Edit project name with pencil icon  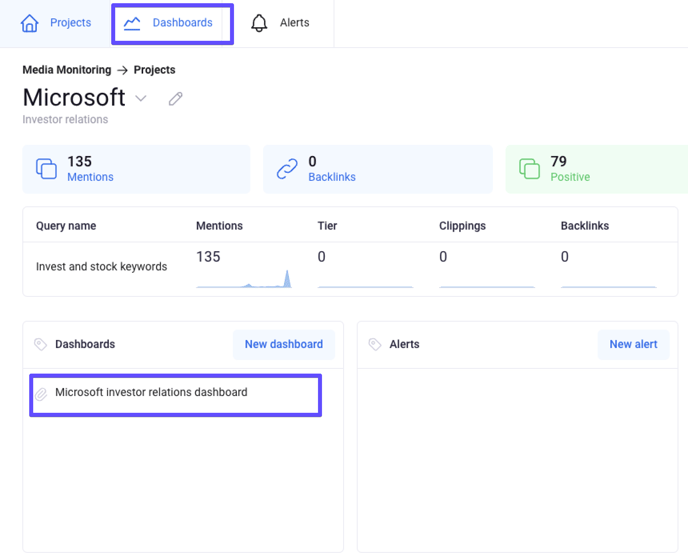(176, 99)
